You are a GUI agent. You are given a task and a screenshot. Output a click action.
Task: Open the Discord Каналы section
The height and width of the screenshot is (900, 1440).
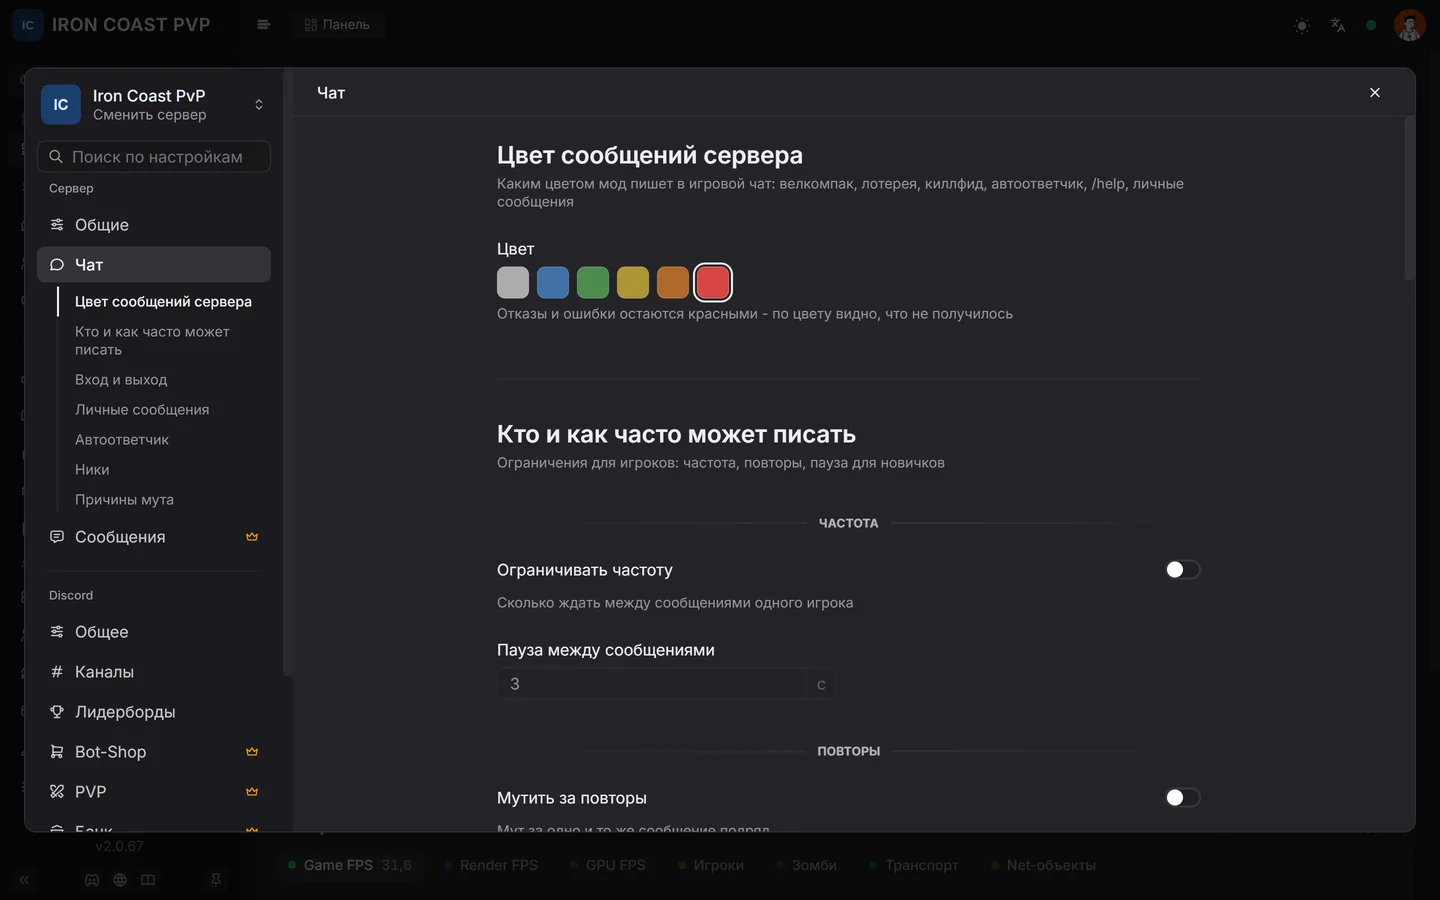pyautogui.click(x=154, y=672)
